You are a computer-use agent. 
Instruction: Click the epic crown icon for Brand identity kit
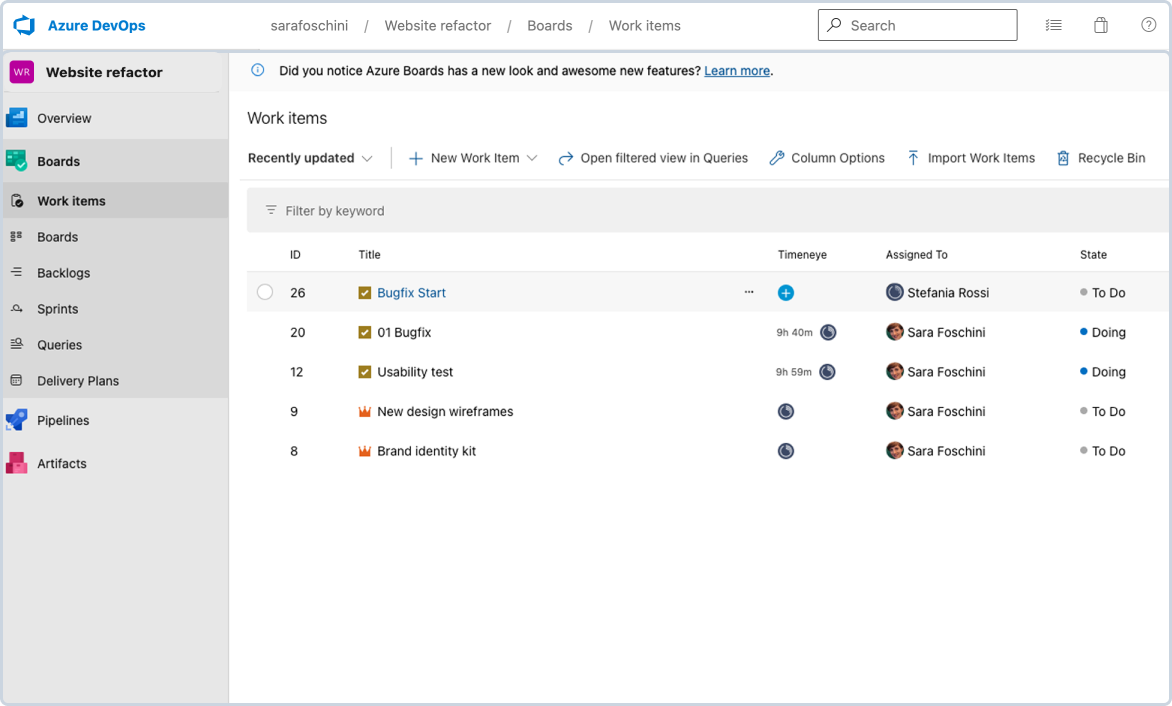pyautogui.click(x=365, y=451)
